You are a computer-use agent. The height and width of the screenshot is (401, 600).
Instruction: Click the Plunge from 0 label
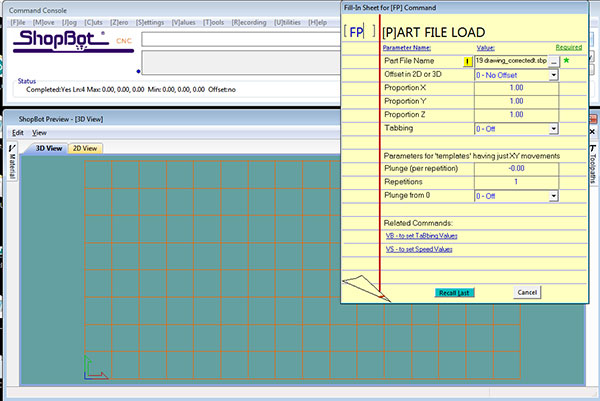[407, 195]
